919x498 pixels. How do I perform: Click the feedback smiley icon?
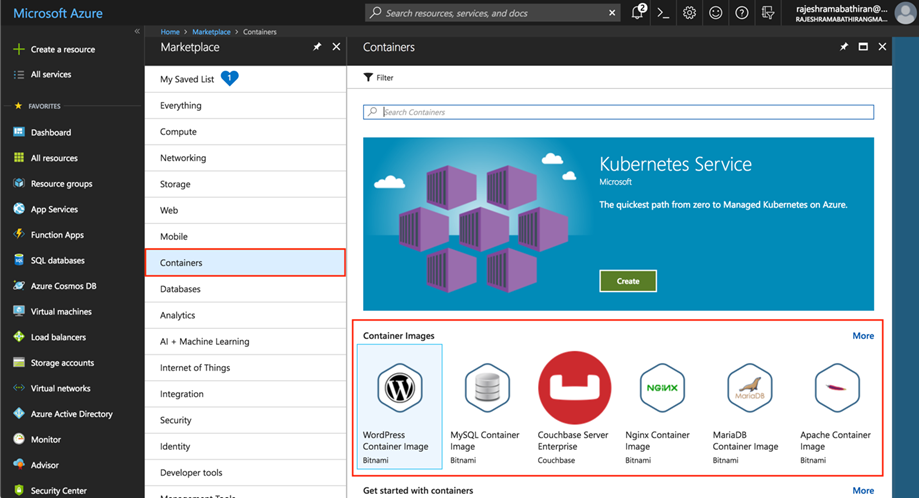pos(716,13)
